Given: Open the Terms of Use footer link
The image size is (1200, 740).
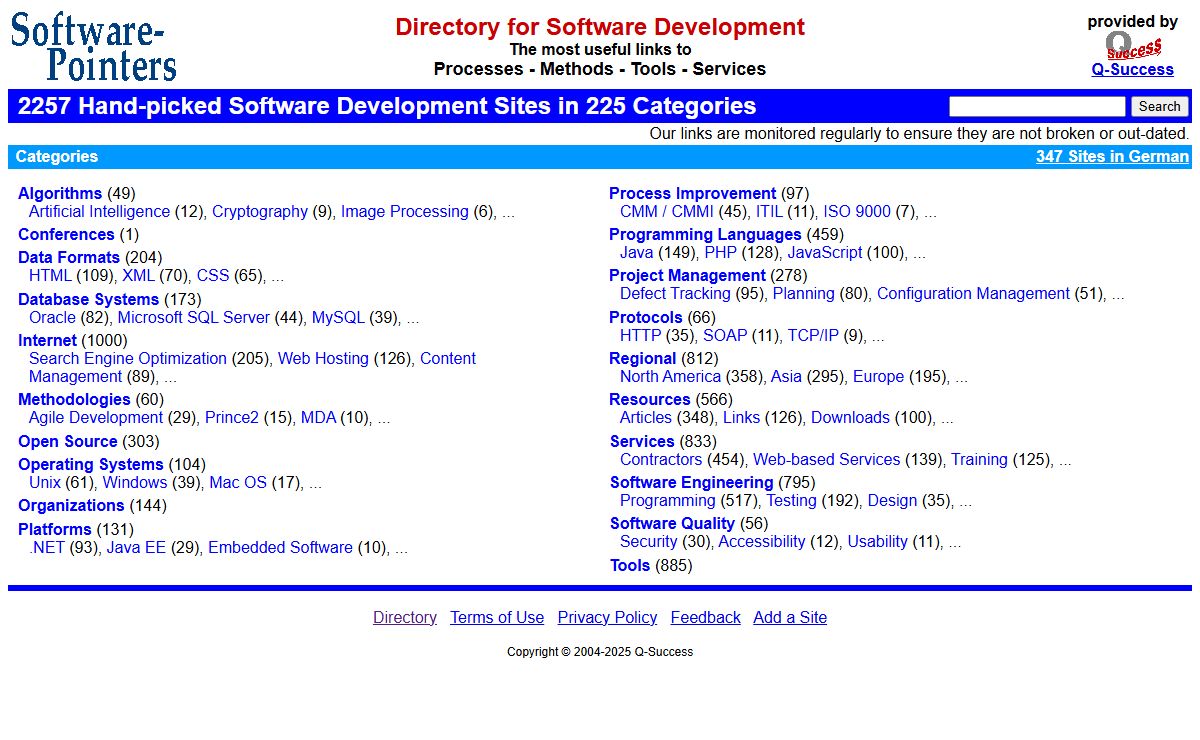Looking at the screenshot, I should [x=497, y=618].
